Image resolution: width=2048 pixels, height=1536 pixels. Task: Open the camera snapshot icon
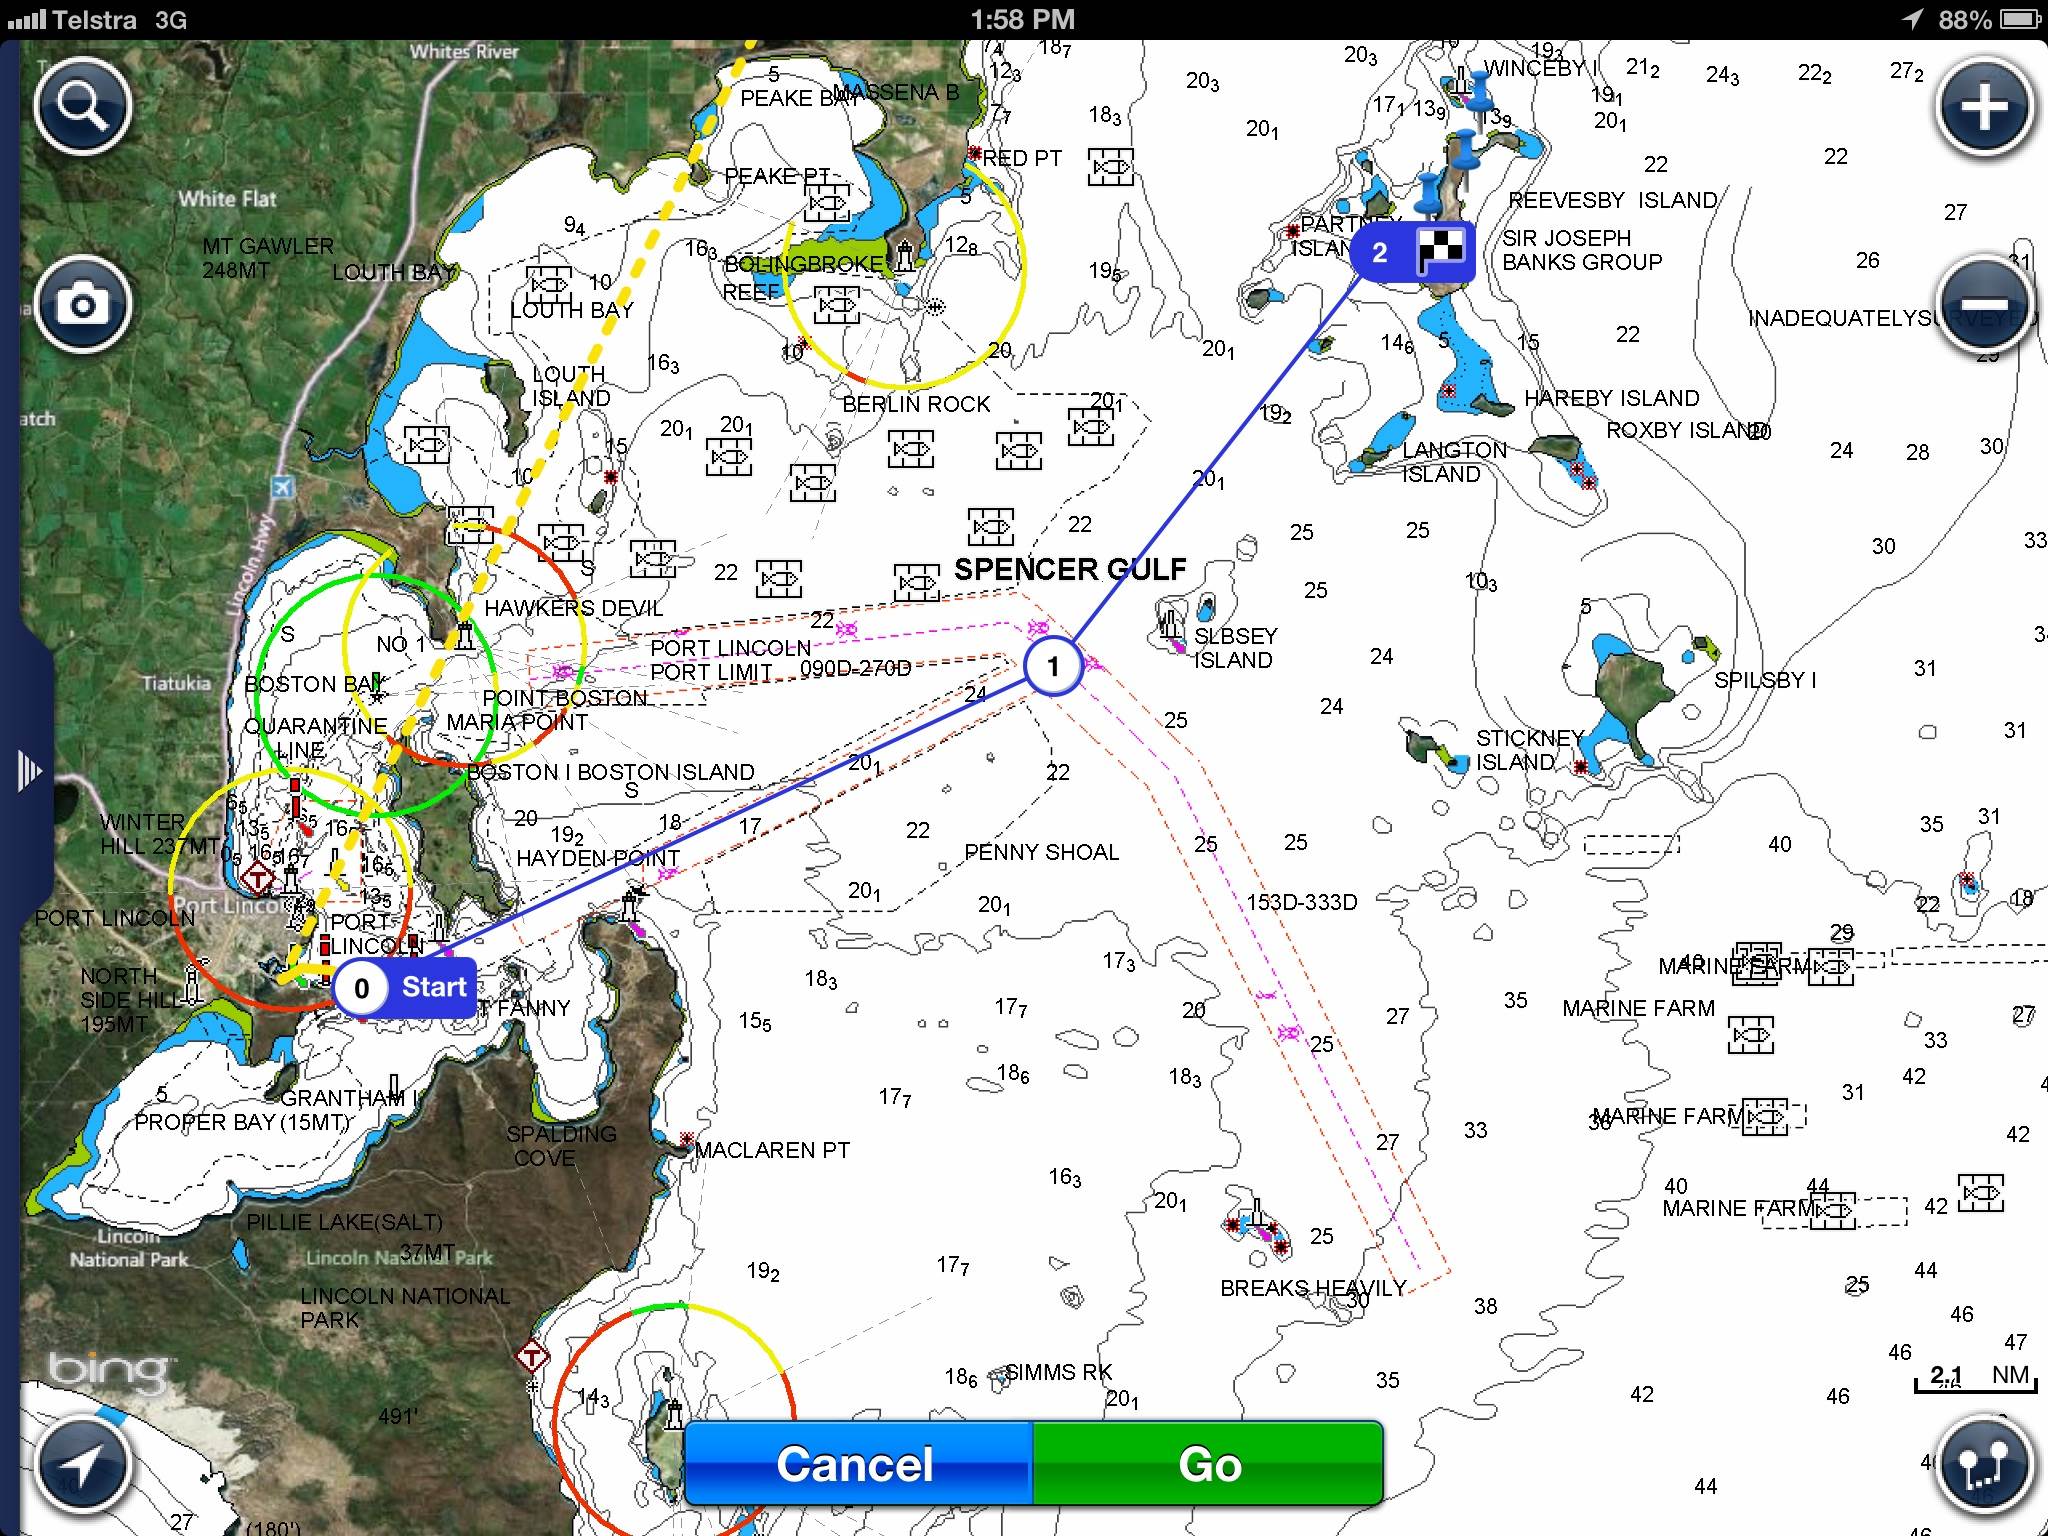coord(83,304)
